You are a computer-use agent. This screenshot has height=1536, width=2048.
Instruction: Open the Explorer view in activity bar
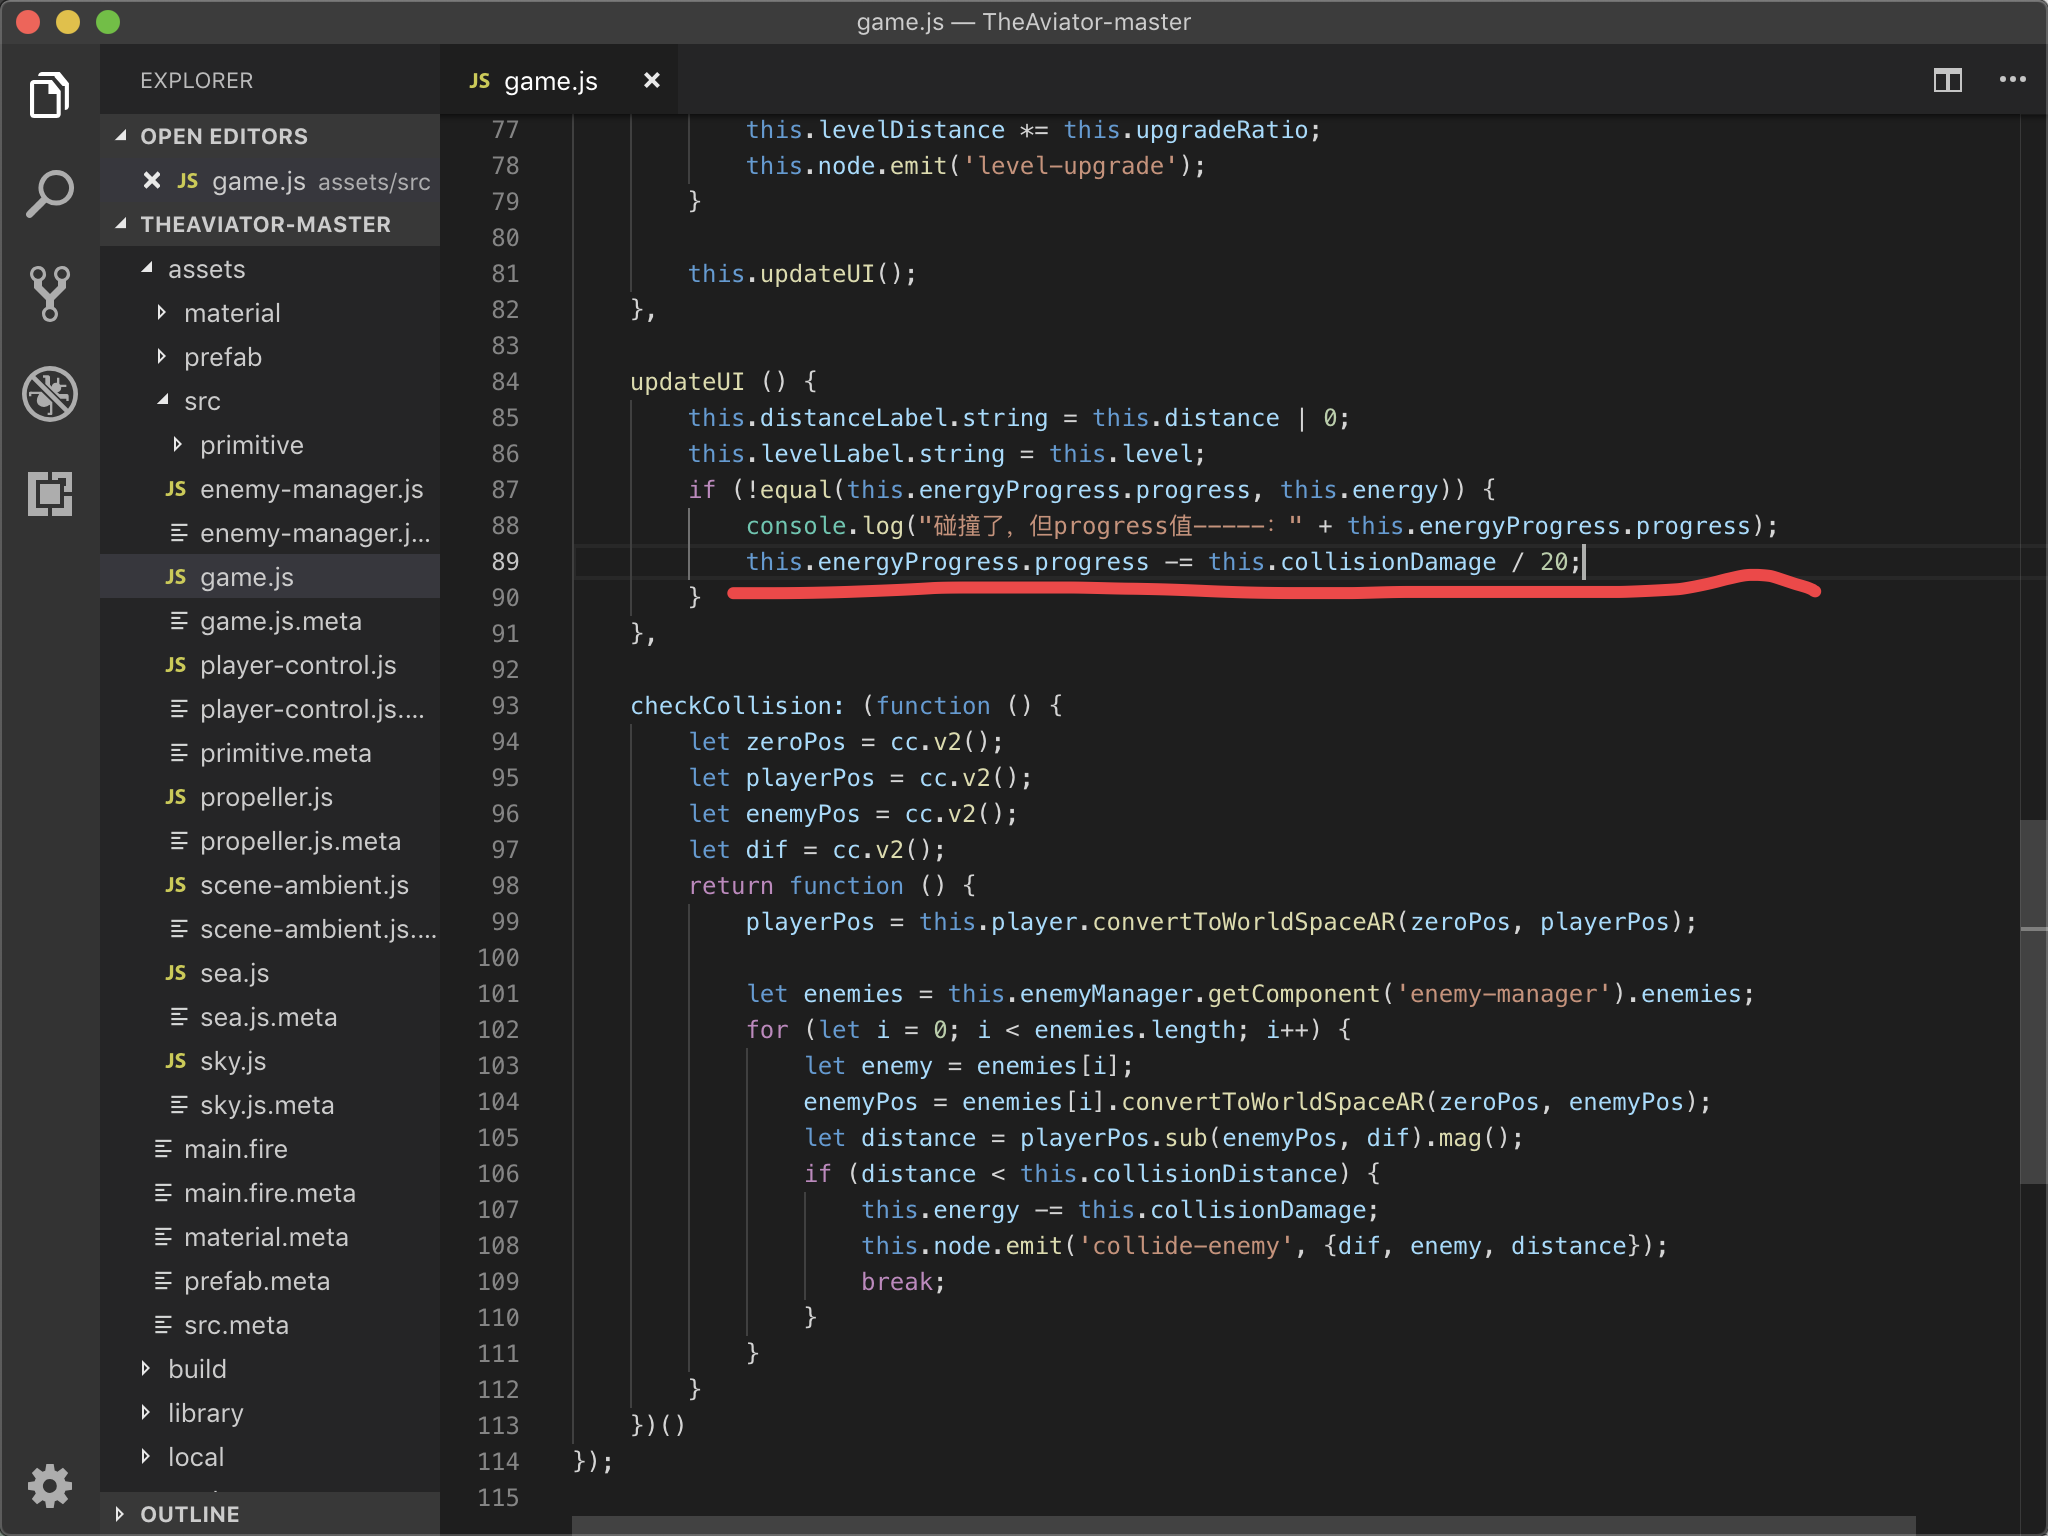(49, 95)
